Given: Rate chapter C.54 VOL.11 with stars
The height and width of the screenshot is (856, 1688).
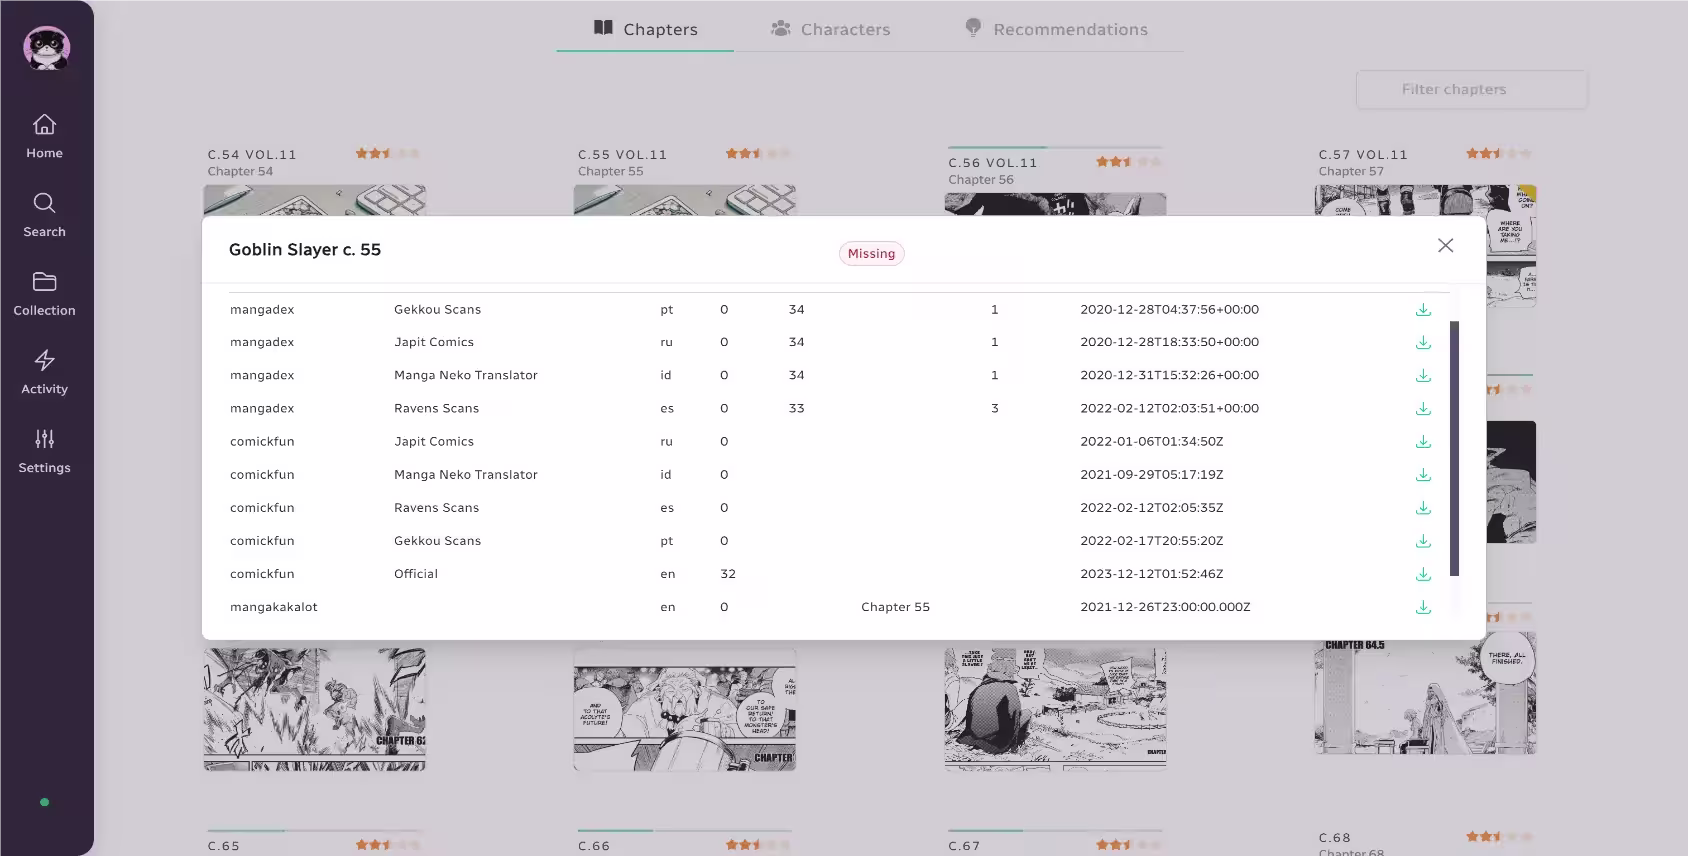Looking at the screenshot, I should coord(387,153).
